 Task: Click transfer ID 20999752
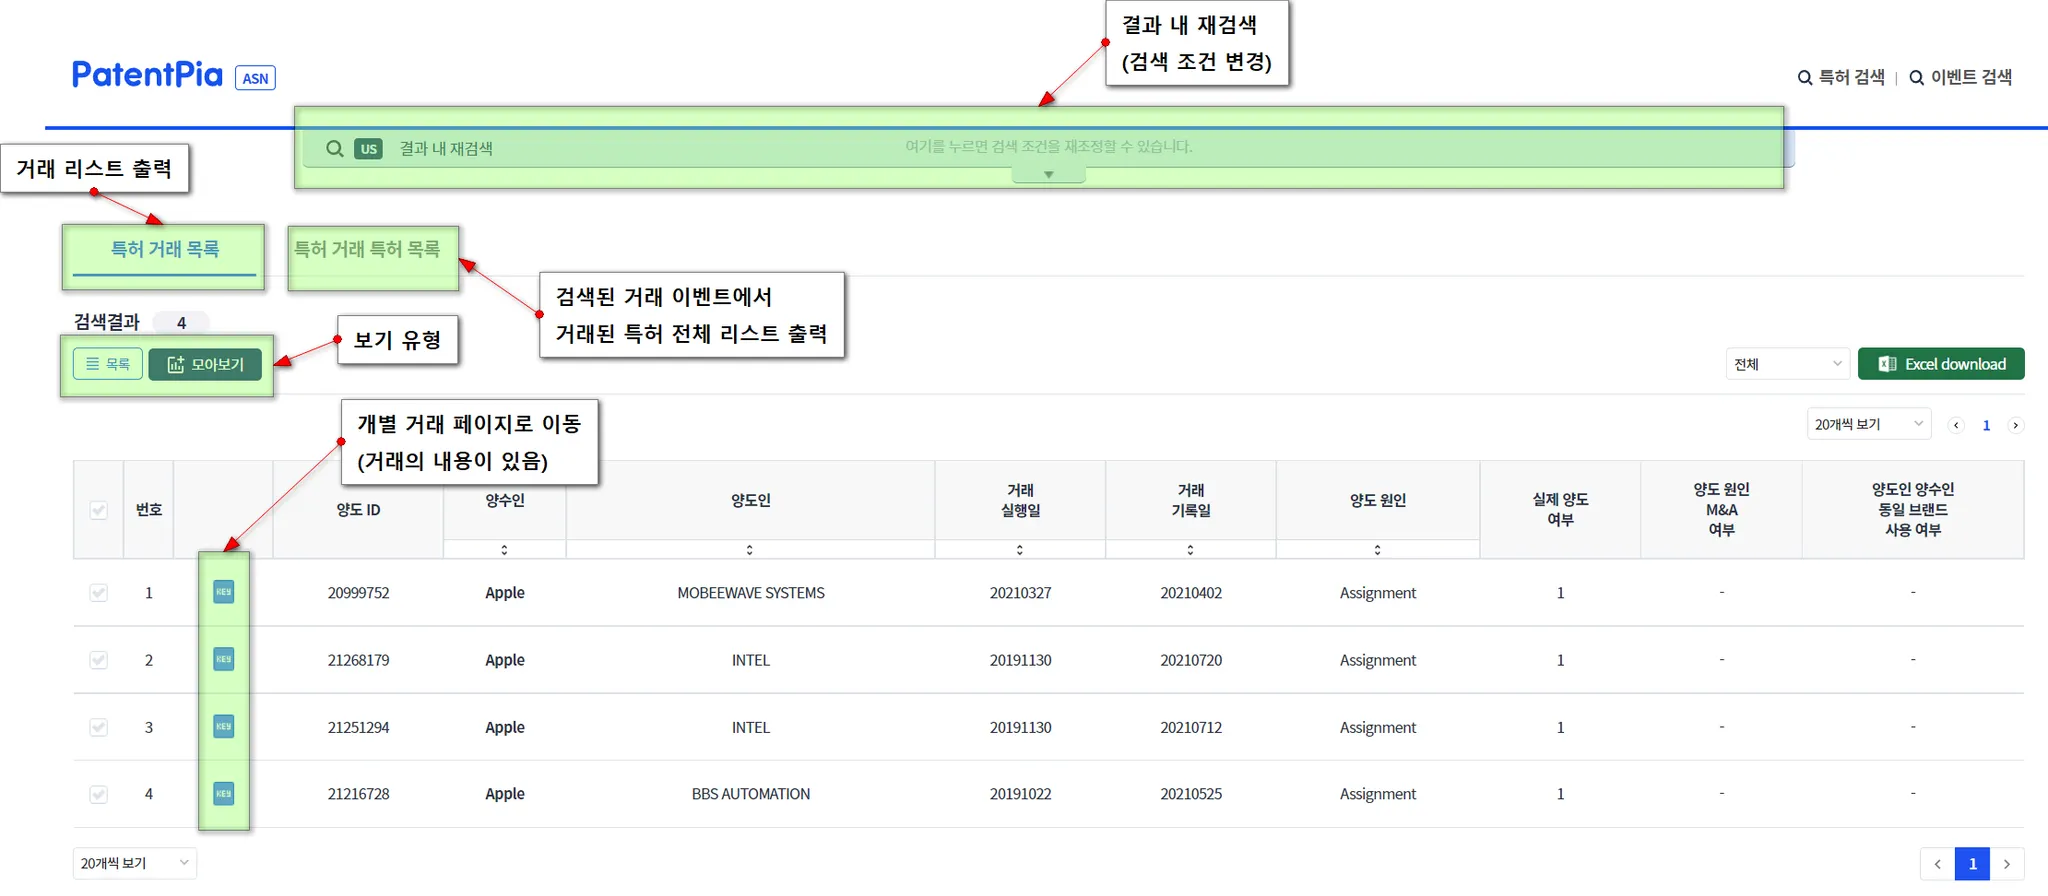358,593
